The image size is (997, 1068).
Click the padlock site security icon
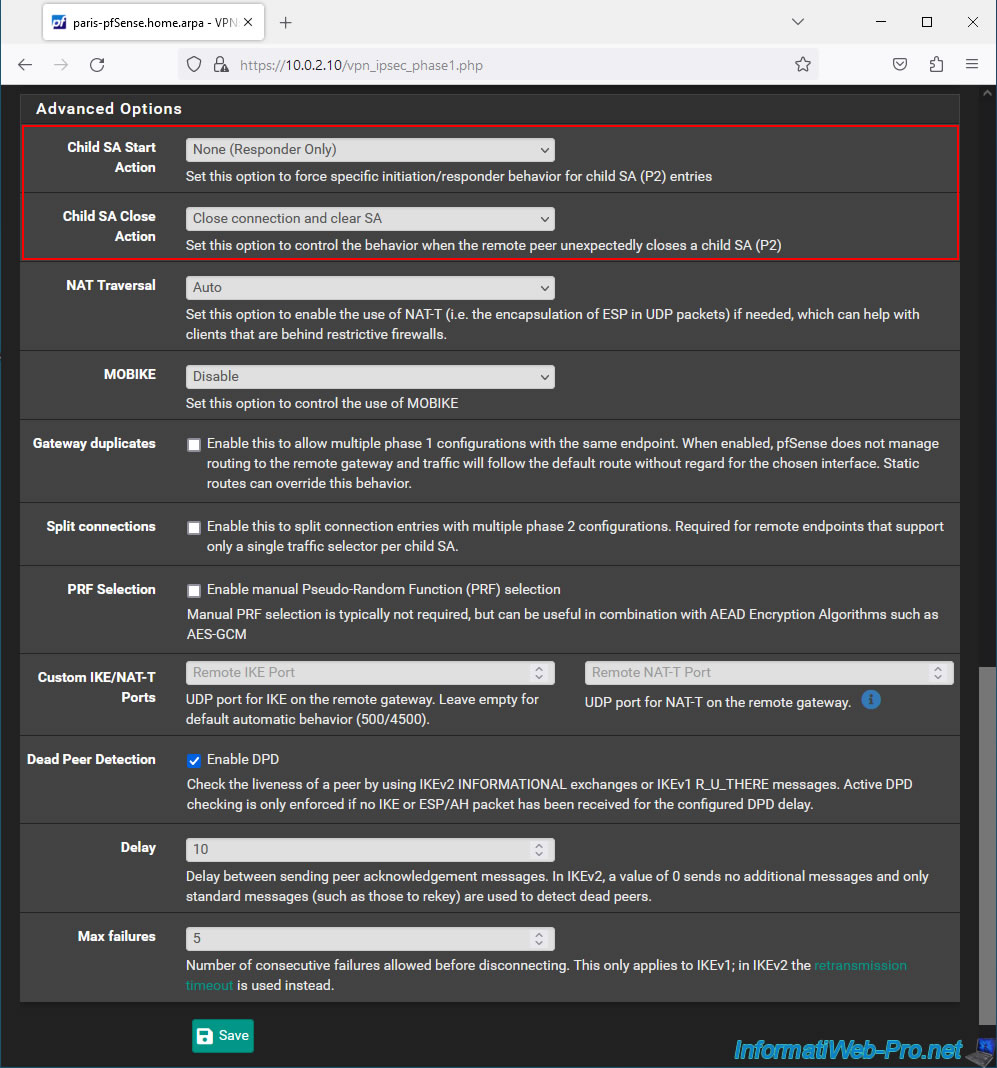(221, 65)
